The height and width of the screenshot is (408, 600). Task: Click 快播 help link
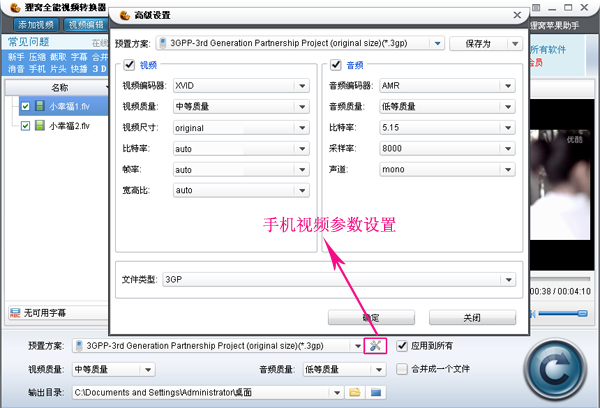[x=79, y=69]
